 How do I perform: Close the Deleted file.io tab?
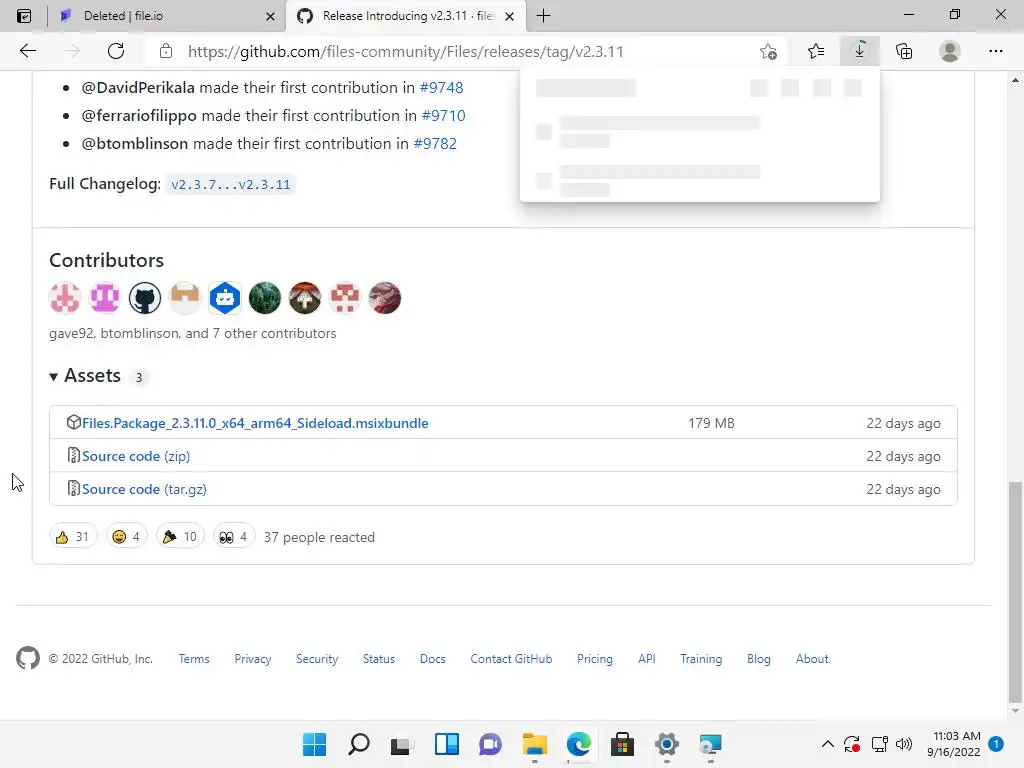tap(270, 16)
